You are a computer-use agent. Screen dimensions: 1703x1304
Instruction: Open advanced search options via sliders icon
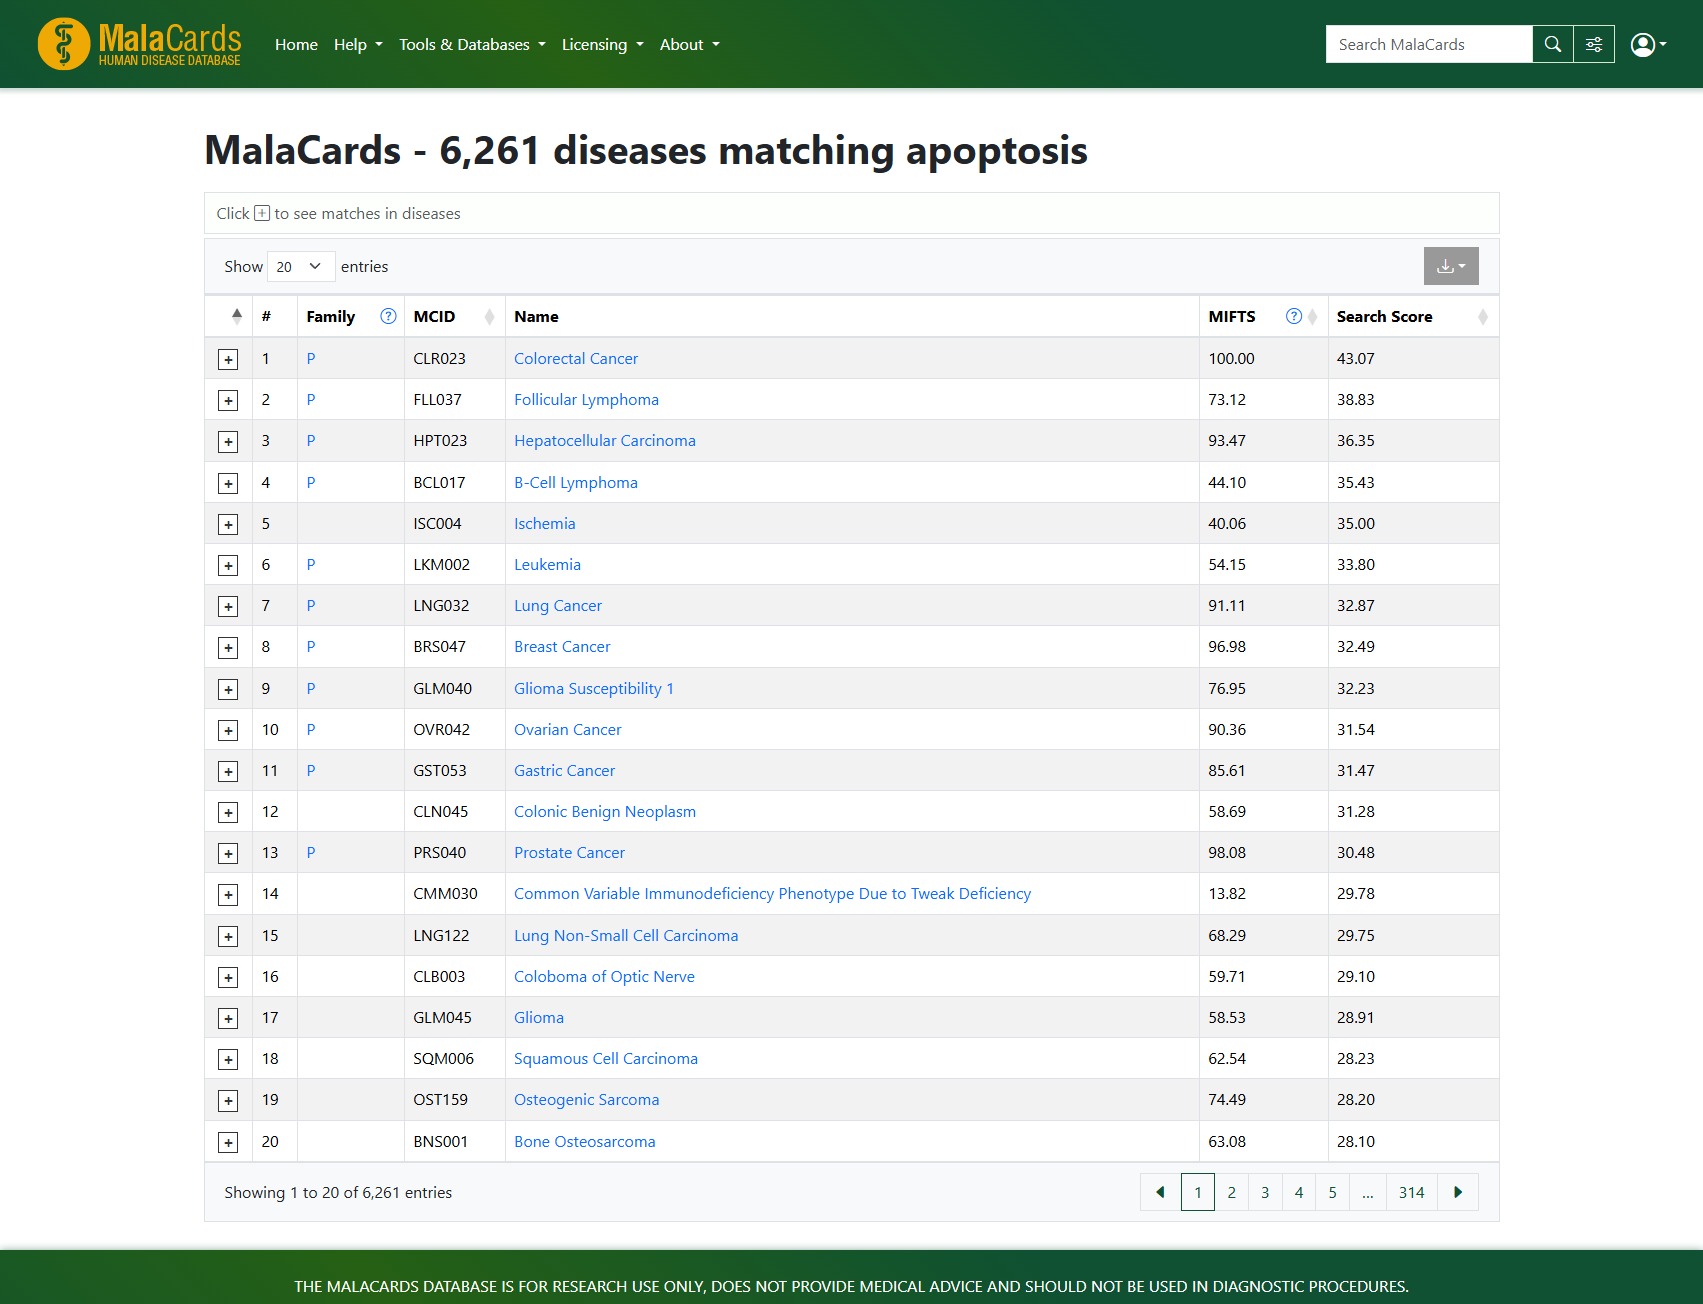tap(1594, 44)
